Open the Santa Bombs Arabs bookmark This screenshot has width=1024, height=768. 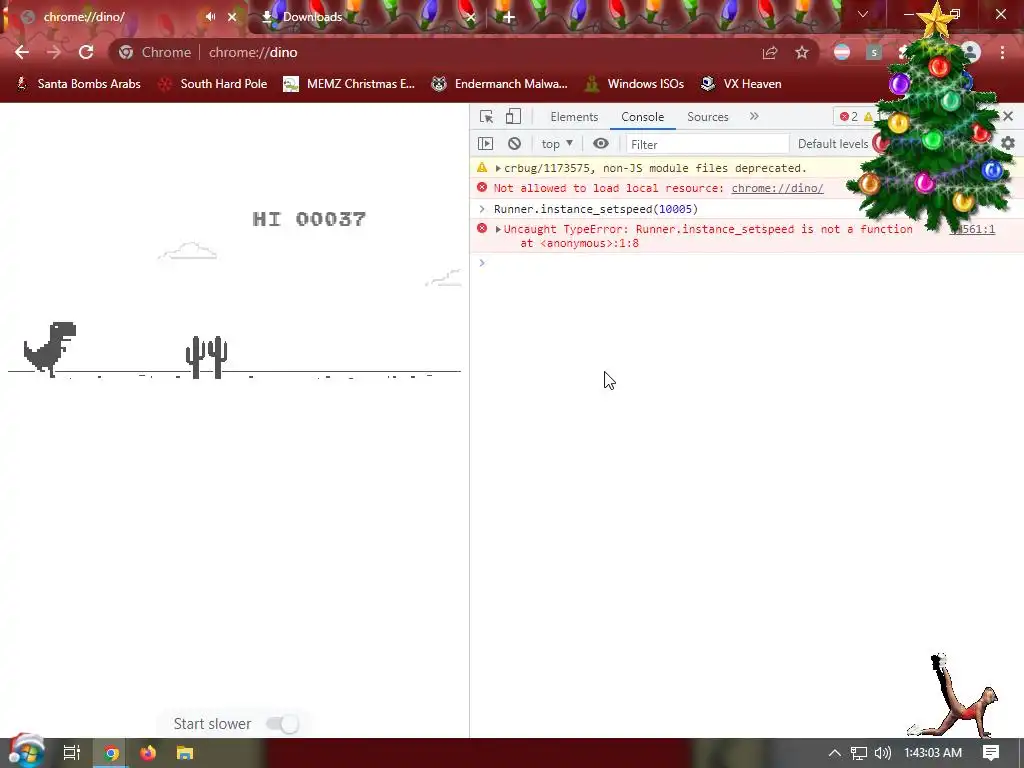point(78,84)
